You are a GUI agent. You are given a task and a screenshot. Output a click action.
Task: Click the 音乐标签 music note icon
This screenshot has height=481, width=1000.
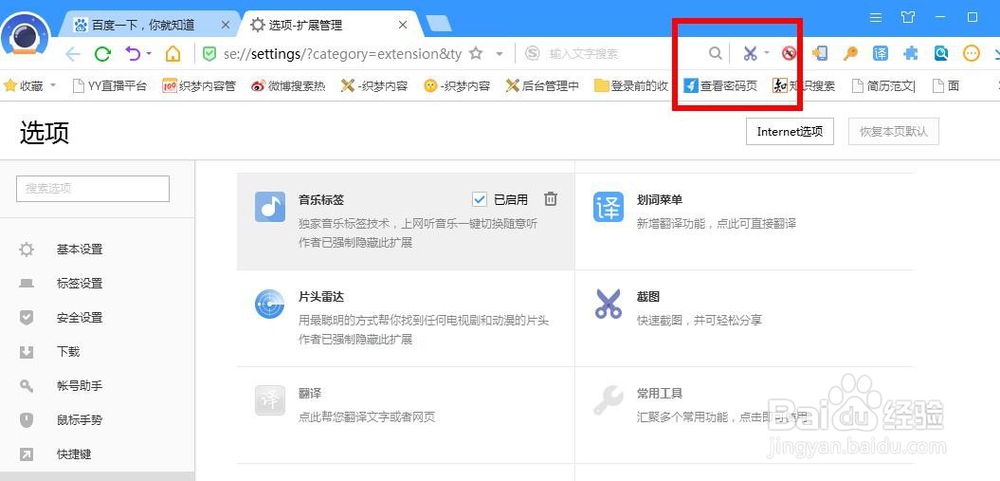click(270, 207)
